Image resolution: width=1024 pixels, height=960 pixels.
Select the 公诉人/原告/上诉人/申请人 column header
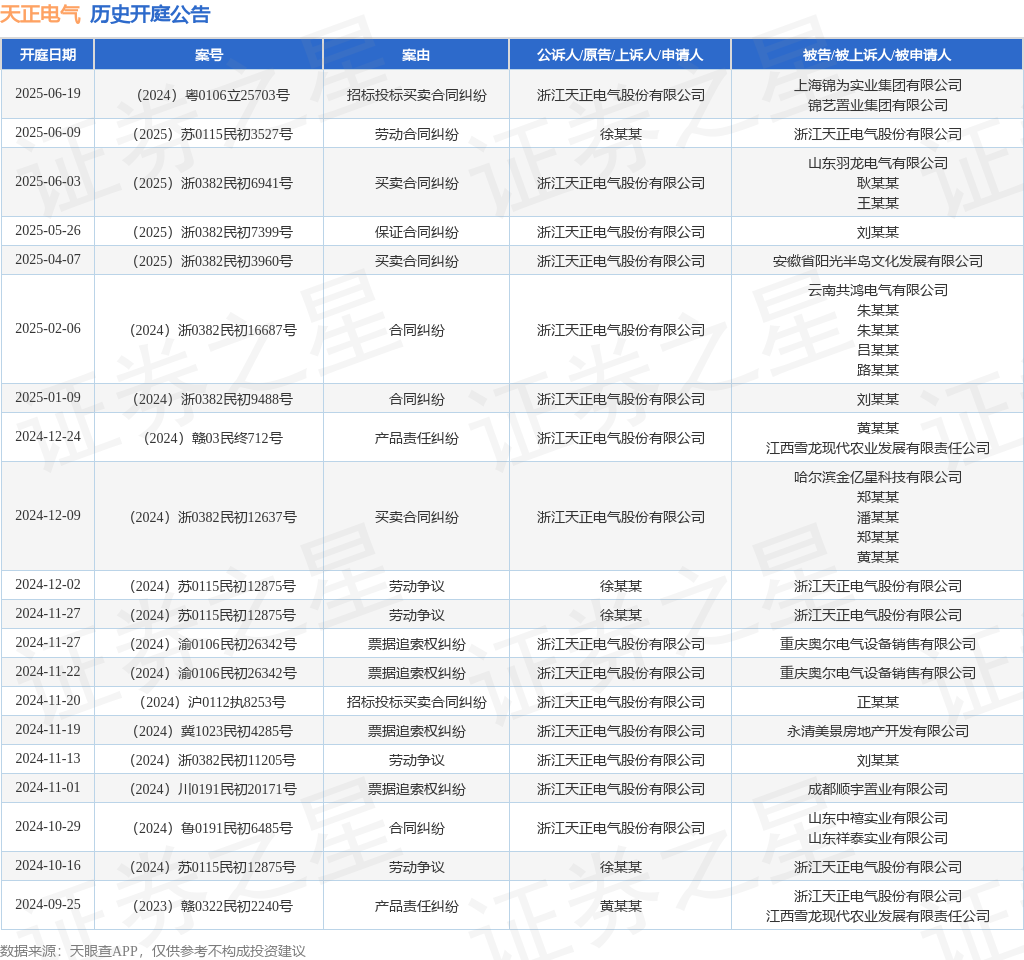620,55
